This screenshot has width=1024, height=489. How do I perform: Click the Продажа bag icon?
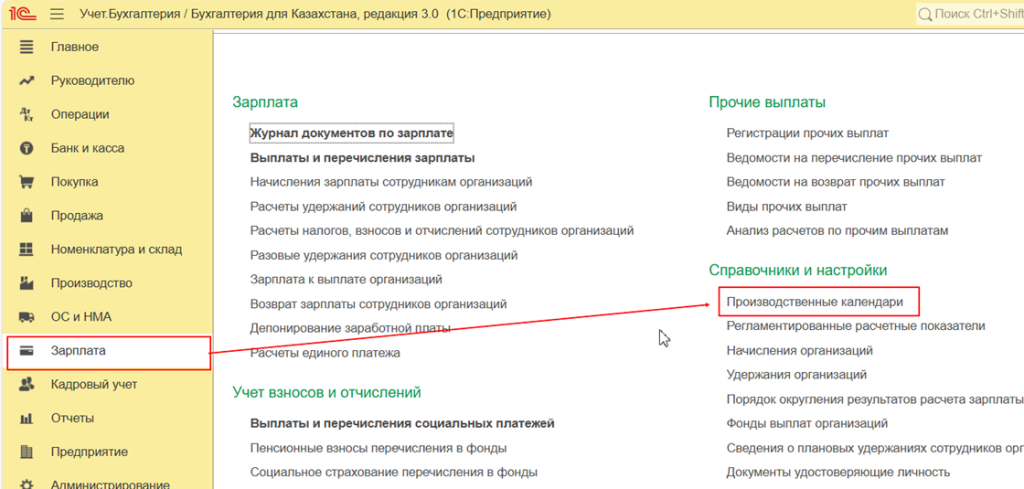click(27, 216)
